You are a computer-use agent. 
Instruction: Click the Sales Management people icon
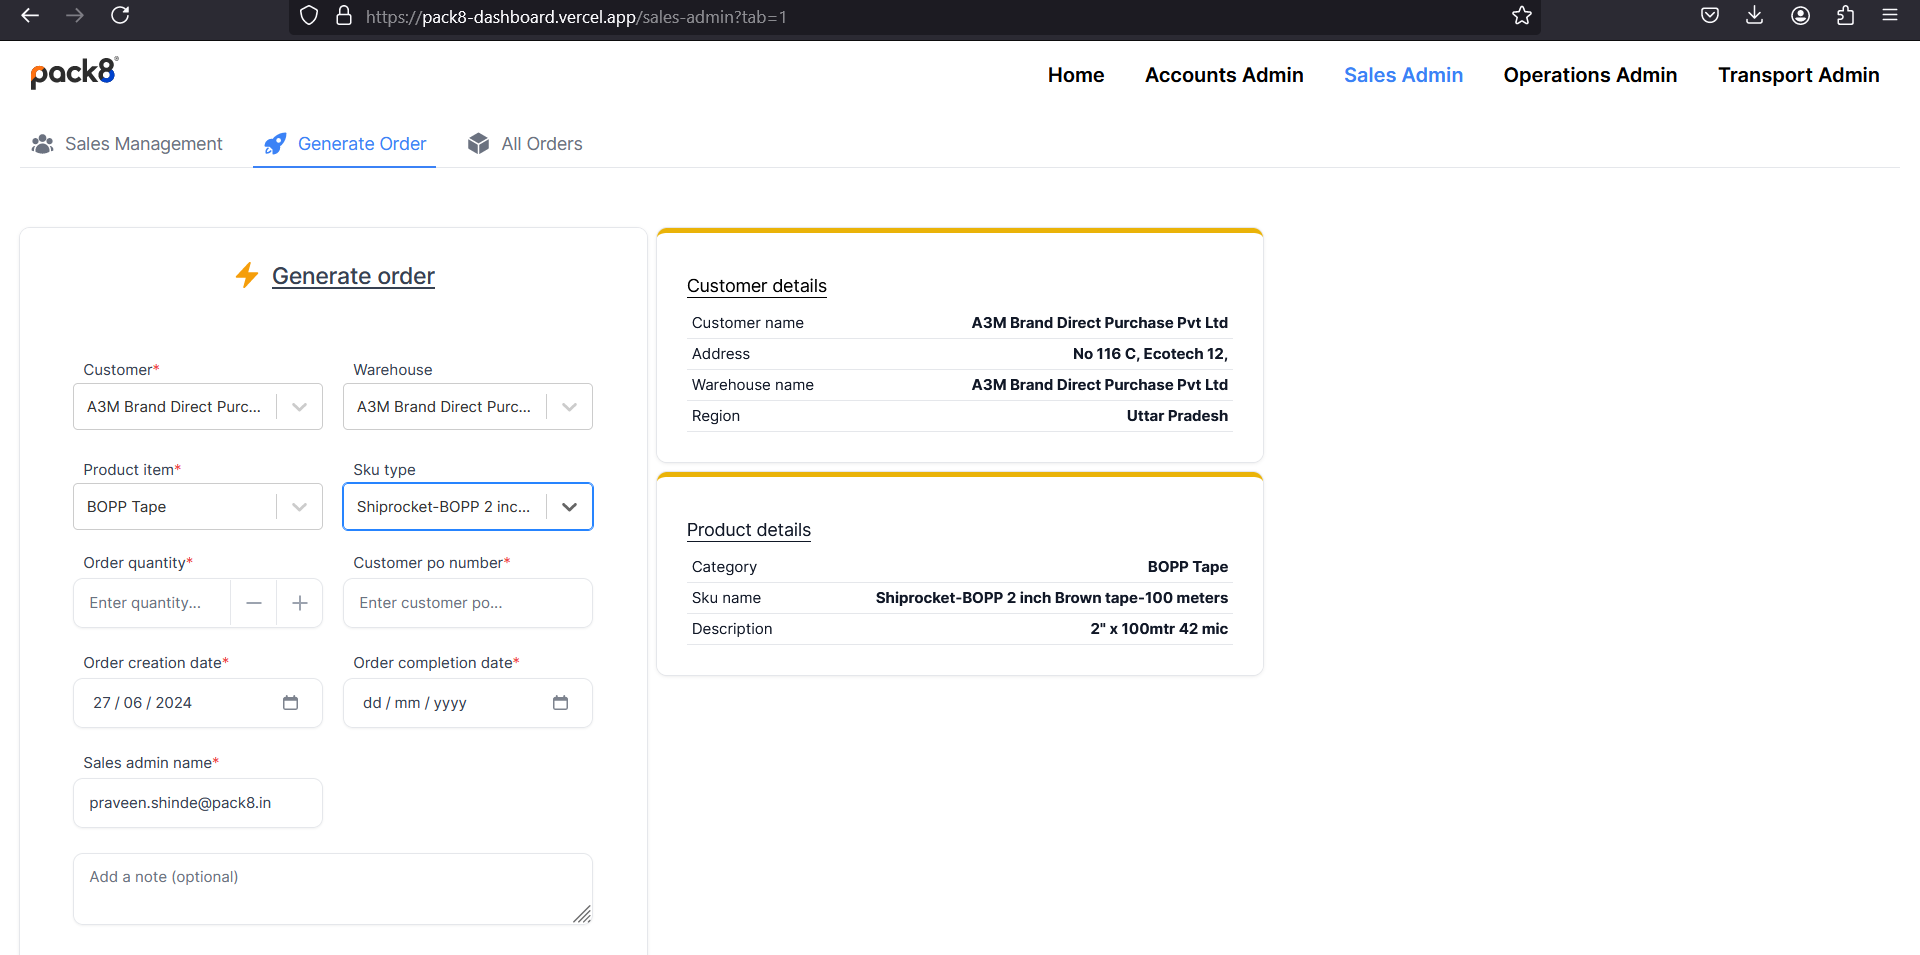pos(42,144)
